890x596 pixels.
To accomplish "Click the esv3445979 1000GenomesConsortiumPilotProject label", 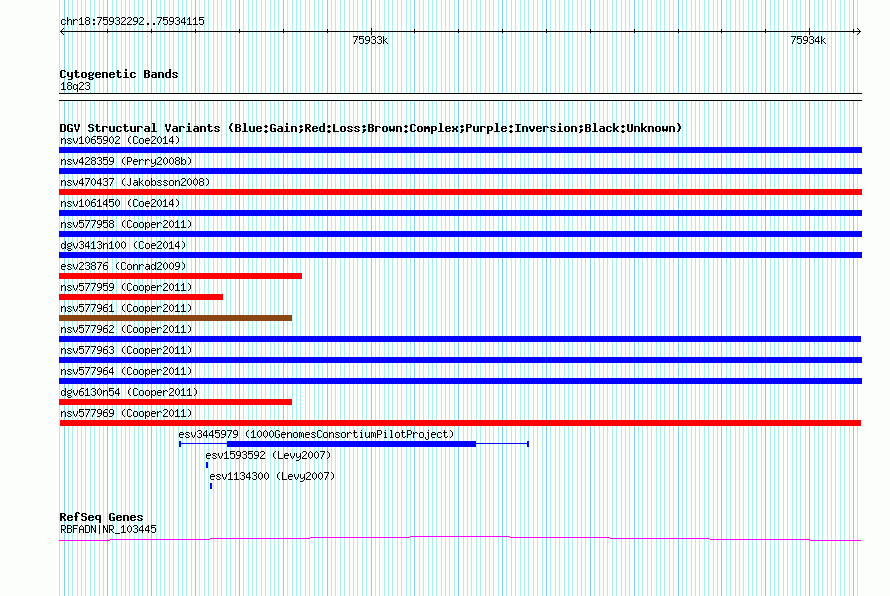I will [316, 434].
